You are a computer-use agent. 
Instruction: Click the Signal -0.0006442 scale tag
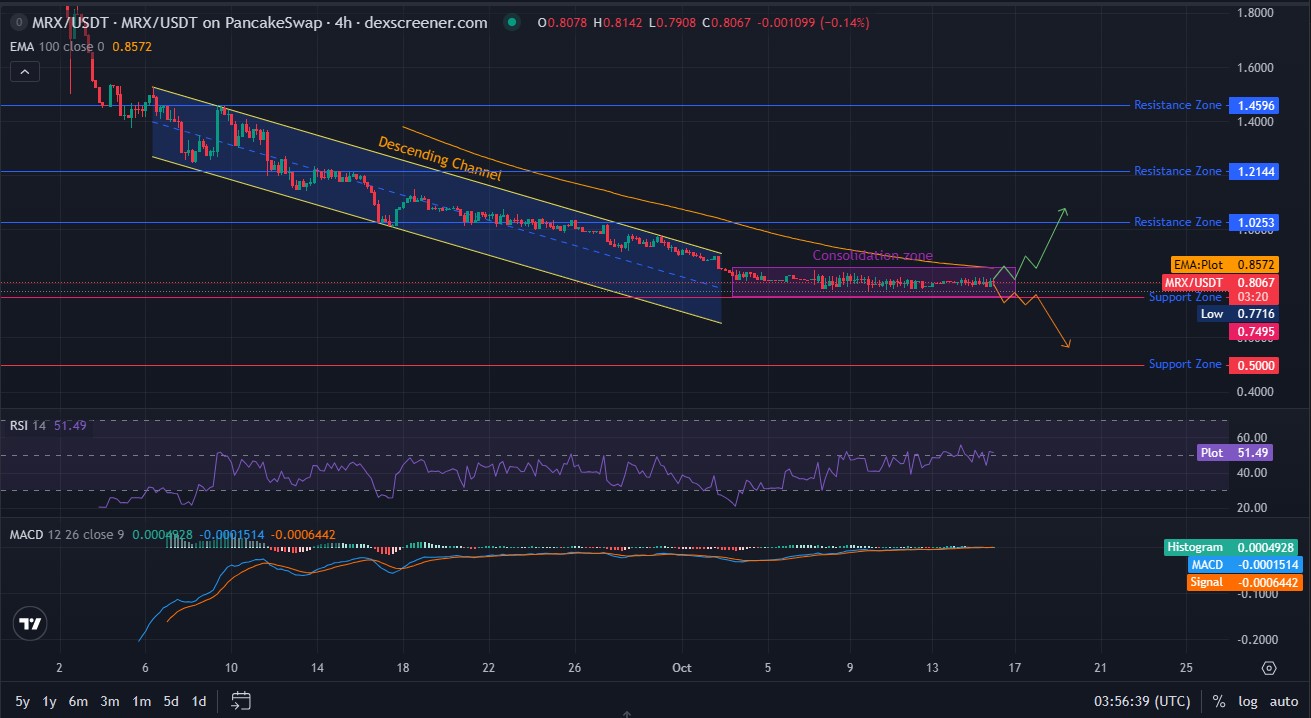pos(1245,582)
